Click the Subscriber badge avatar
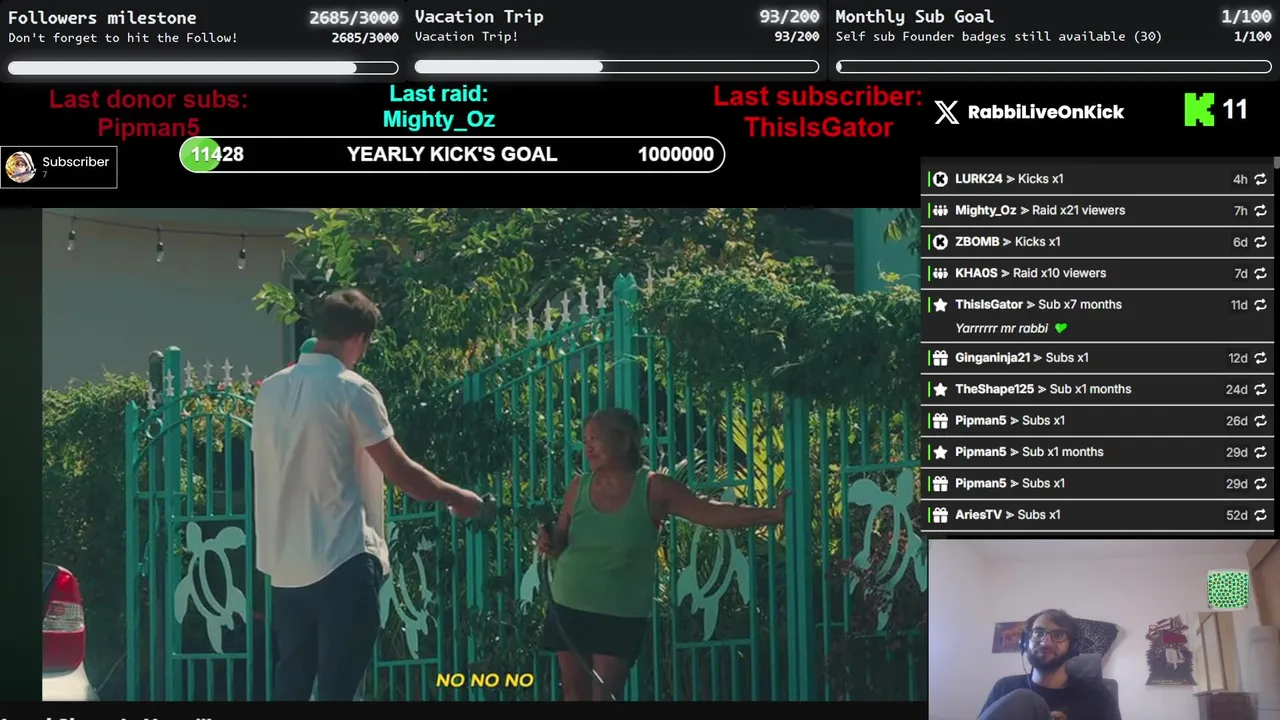1280x720 pixels. pos(20,167)
